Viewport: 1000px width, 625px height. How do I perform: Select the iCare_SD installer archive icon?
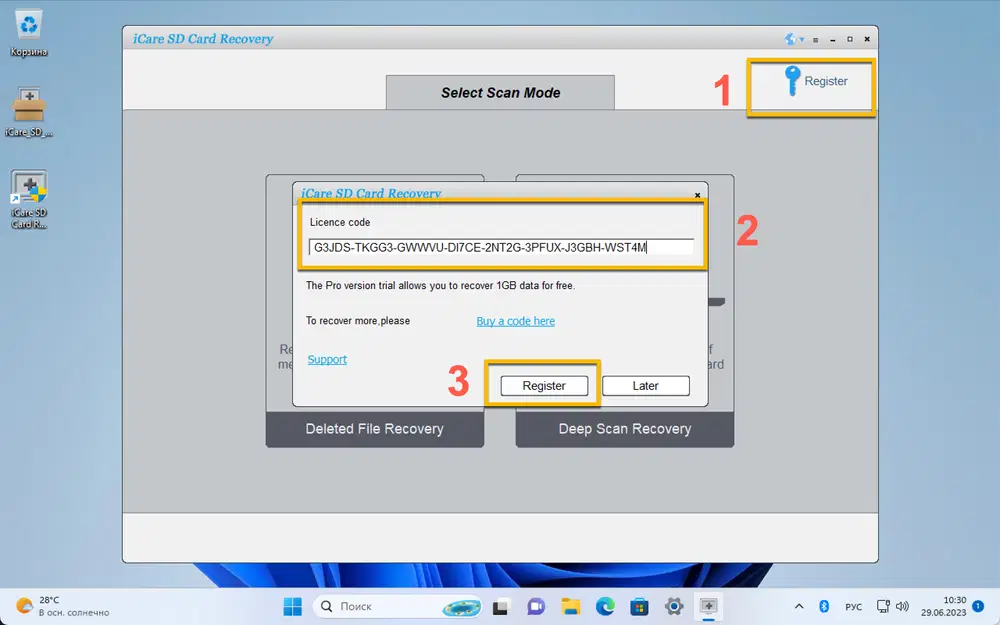point(29,112)
